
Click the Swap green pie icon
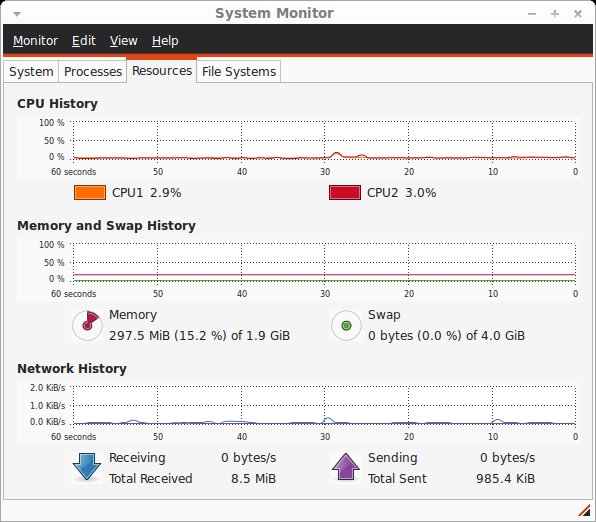(346, 325)
